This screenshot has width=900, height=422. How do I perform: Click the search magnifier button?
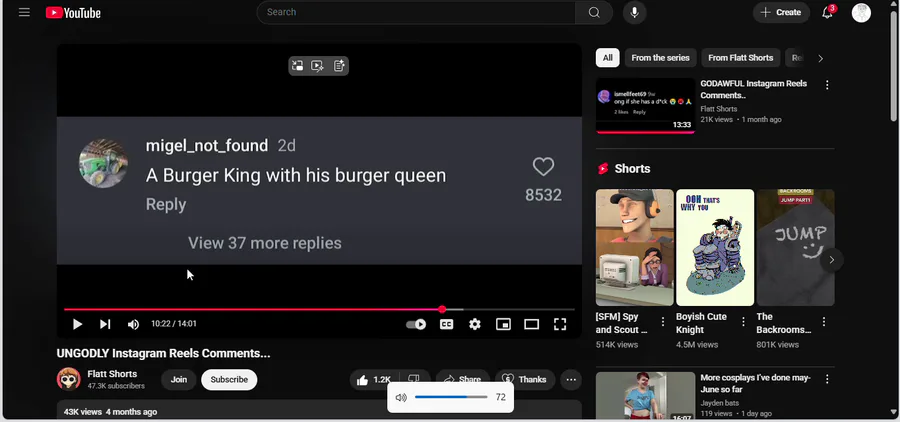tap(594, 12)
